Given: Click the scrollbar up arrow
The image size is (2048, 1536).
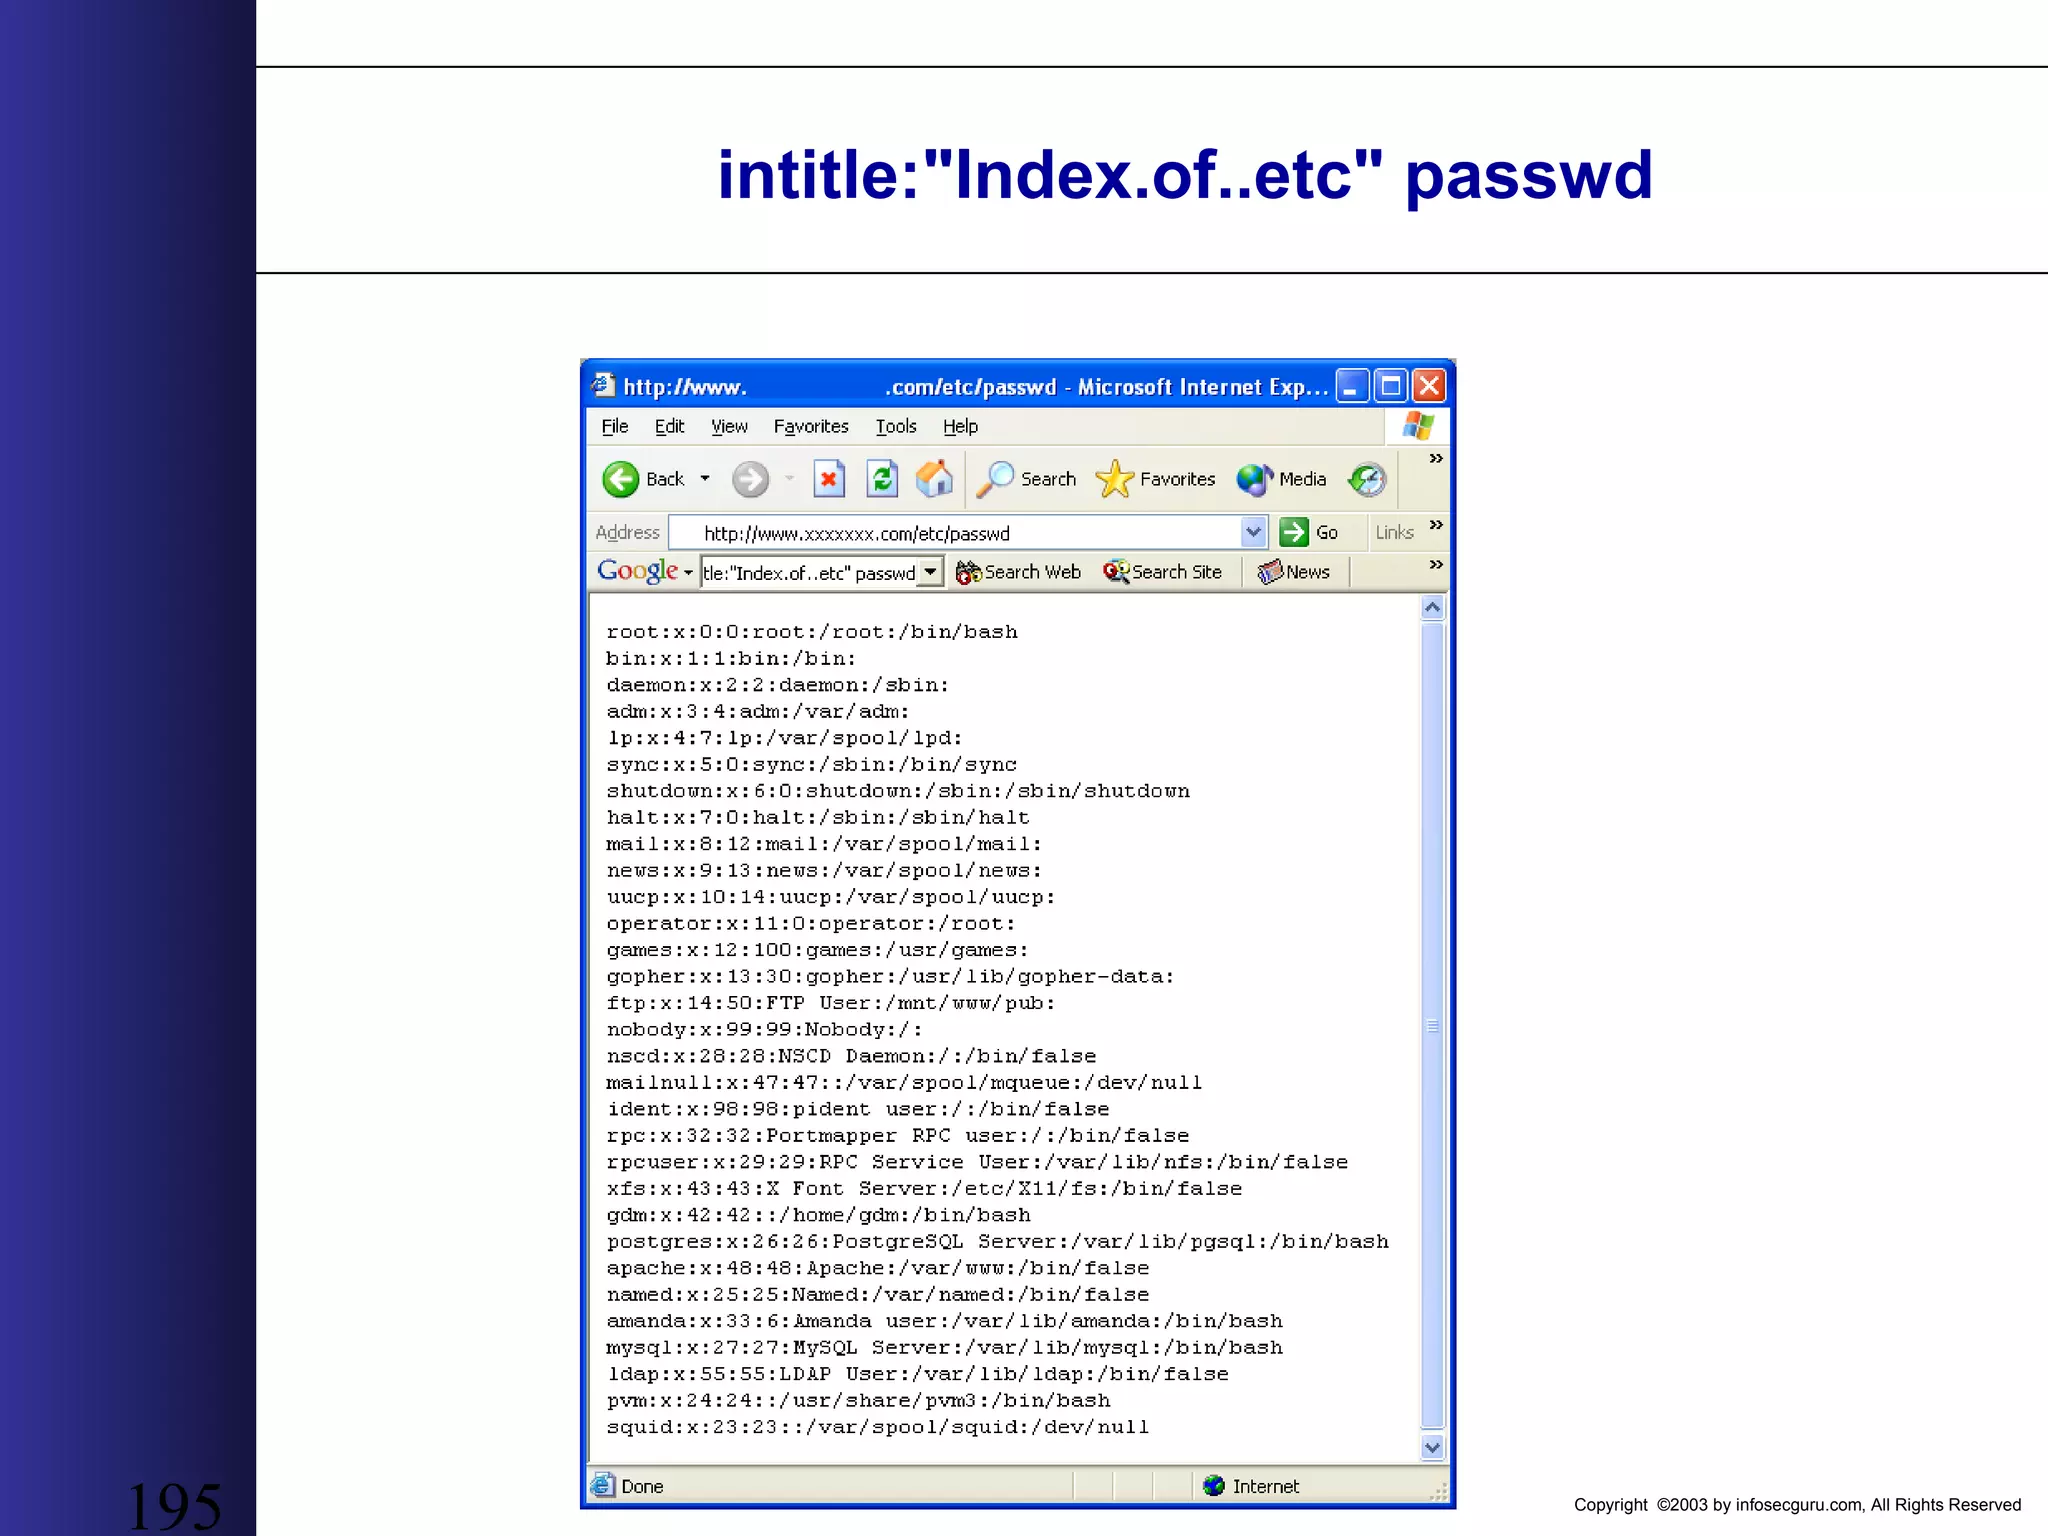Looking at the screenshot, I should 1432,607.
